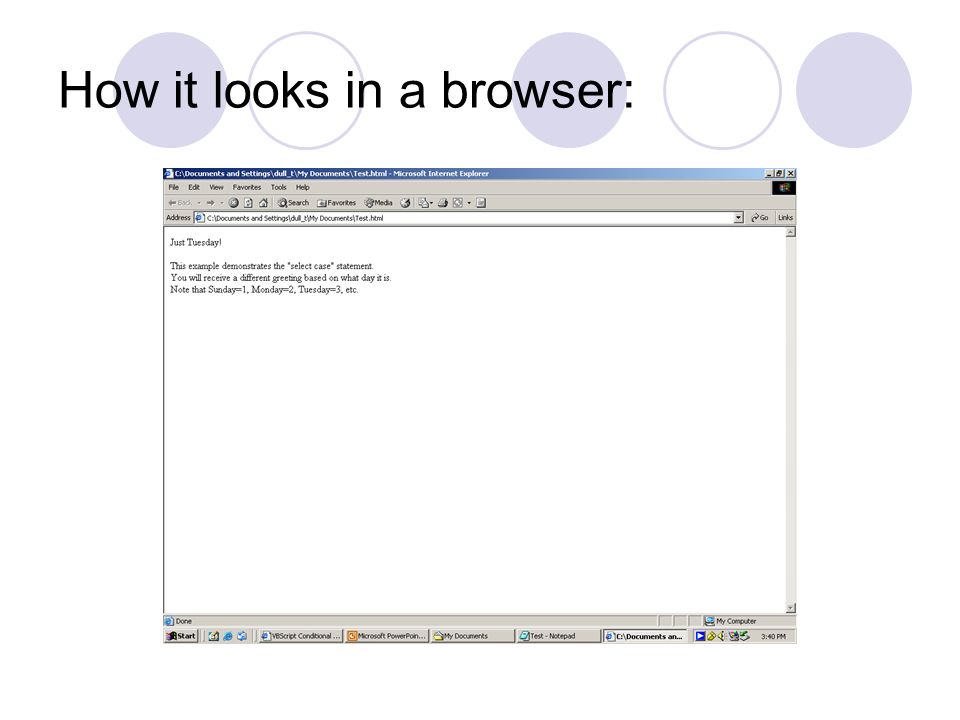Click the IE title bar icon
The image size is (960, 720).
coord(169,173)
